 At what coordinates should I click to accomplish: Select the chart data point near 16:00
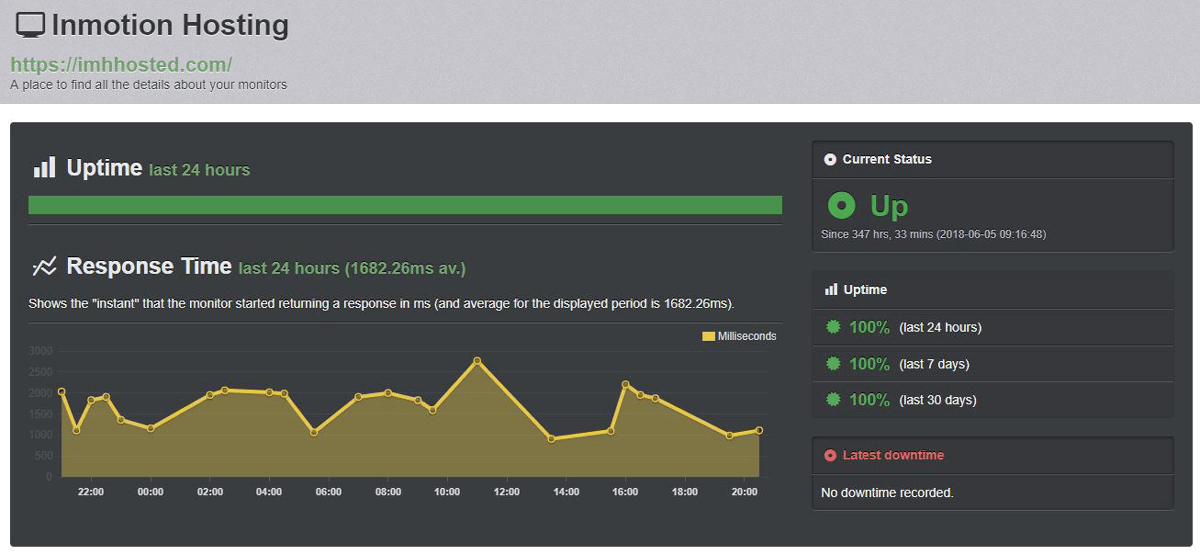coord(625,384)
